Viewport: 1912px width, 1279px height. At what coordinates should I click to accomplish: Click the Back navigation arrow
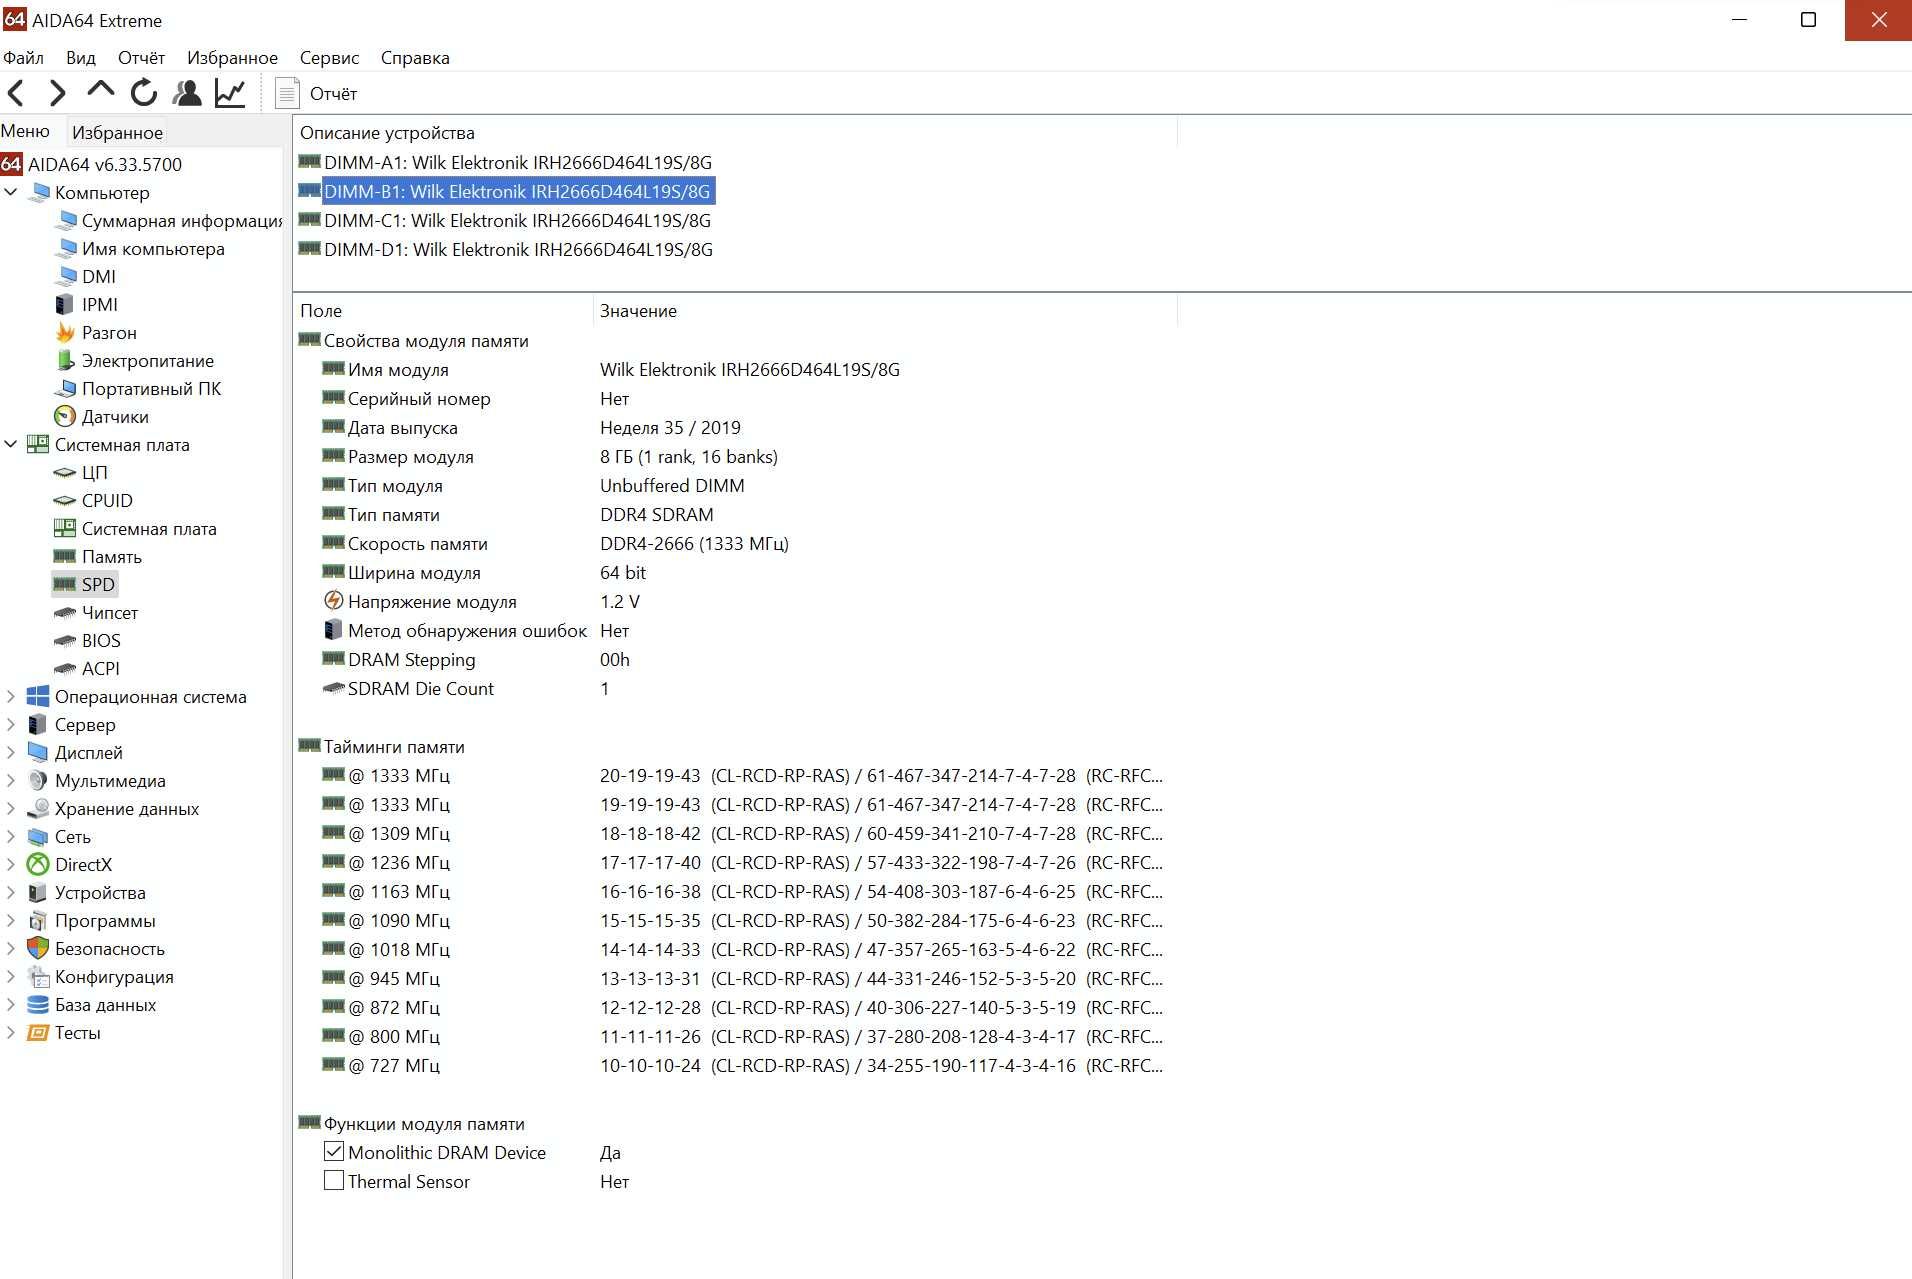coord(16,93)
